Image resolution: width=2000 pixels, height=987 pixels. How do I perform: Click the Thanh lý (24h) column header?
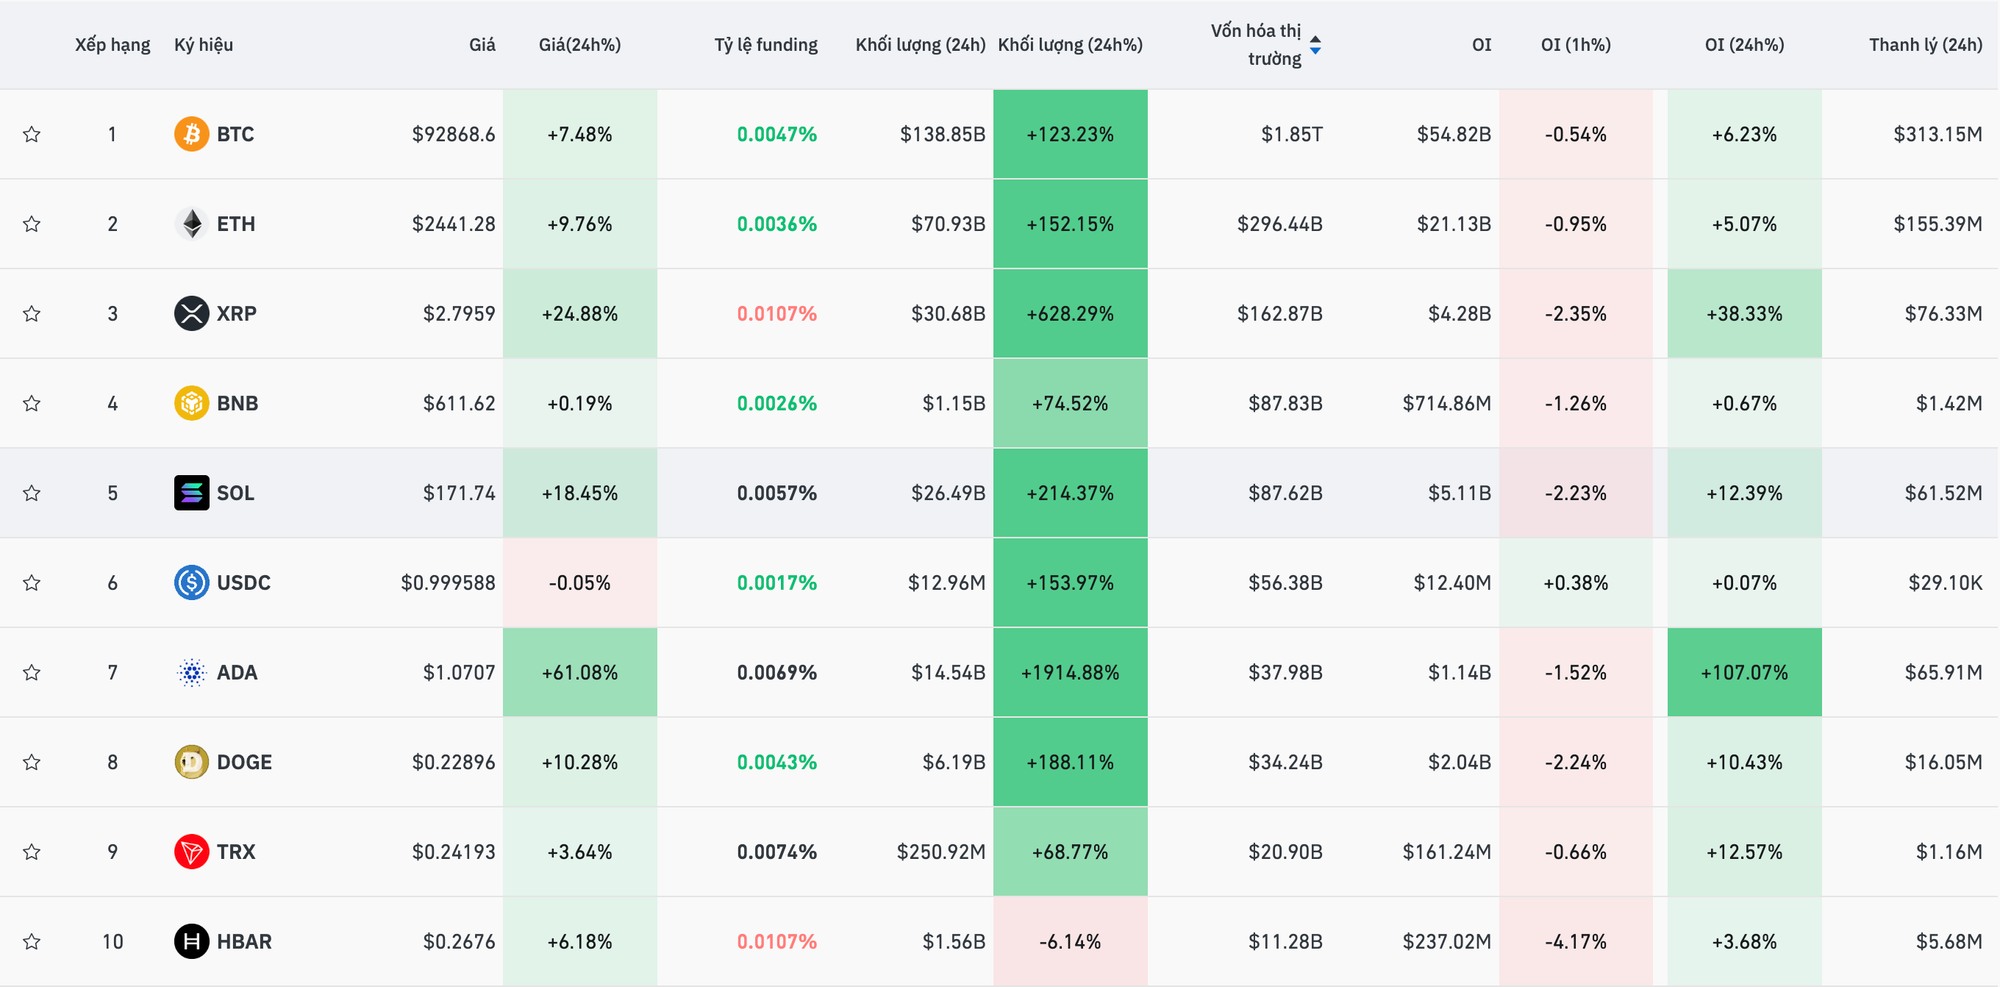pyautogui.click(x=1925, y=45)
